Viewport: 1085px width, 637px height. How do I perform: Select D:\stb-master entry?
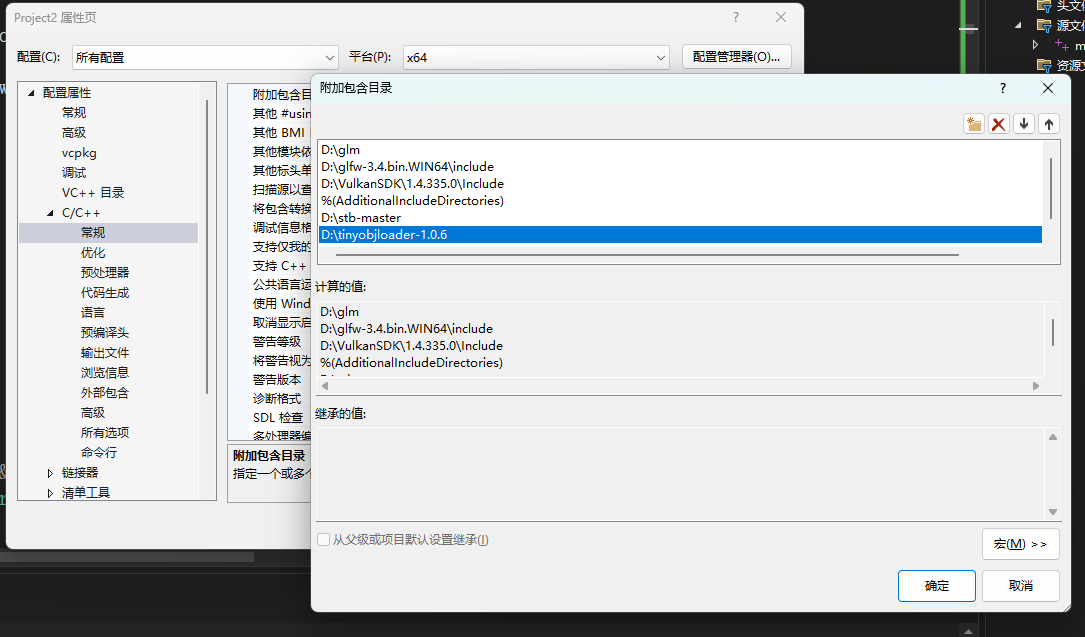pos(680,218)
